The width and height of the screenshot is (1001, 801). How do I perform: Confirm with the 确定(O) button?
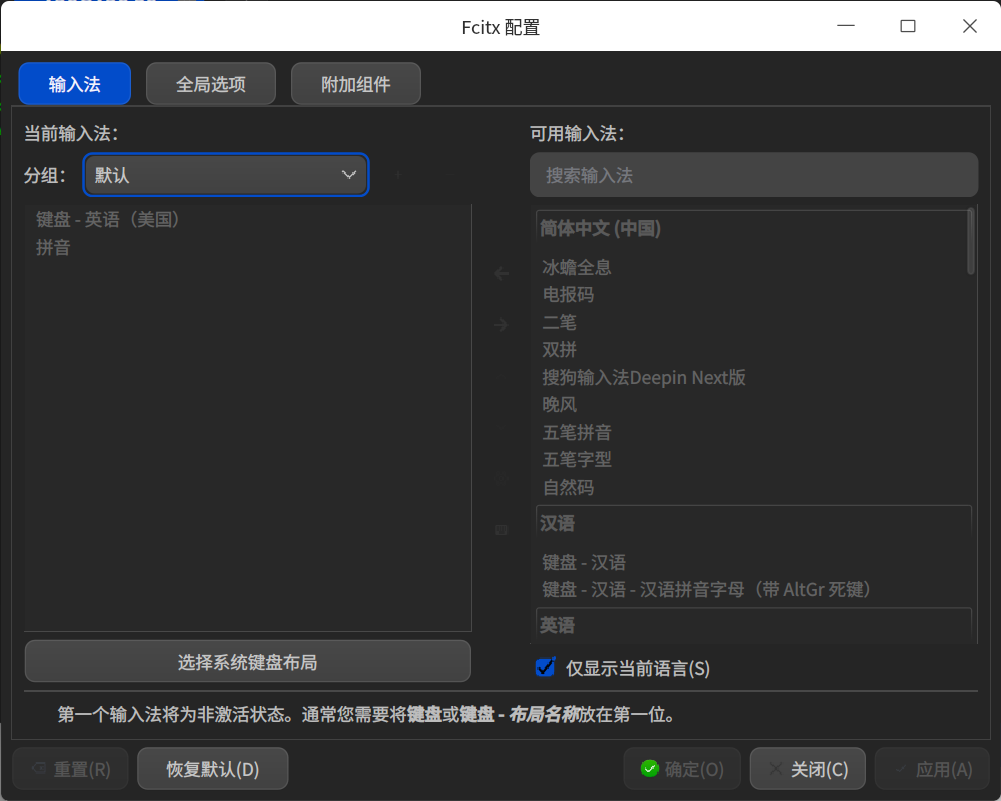tap(682, 769)
